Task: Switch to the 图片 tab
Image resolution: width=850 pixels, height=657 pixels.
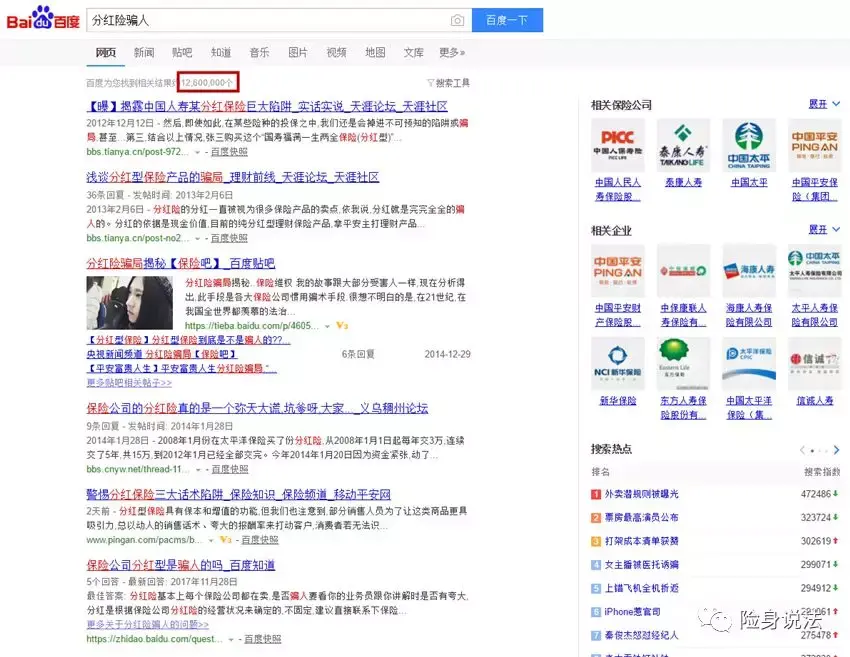Action: tap(298, 52)
